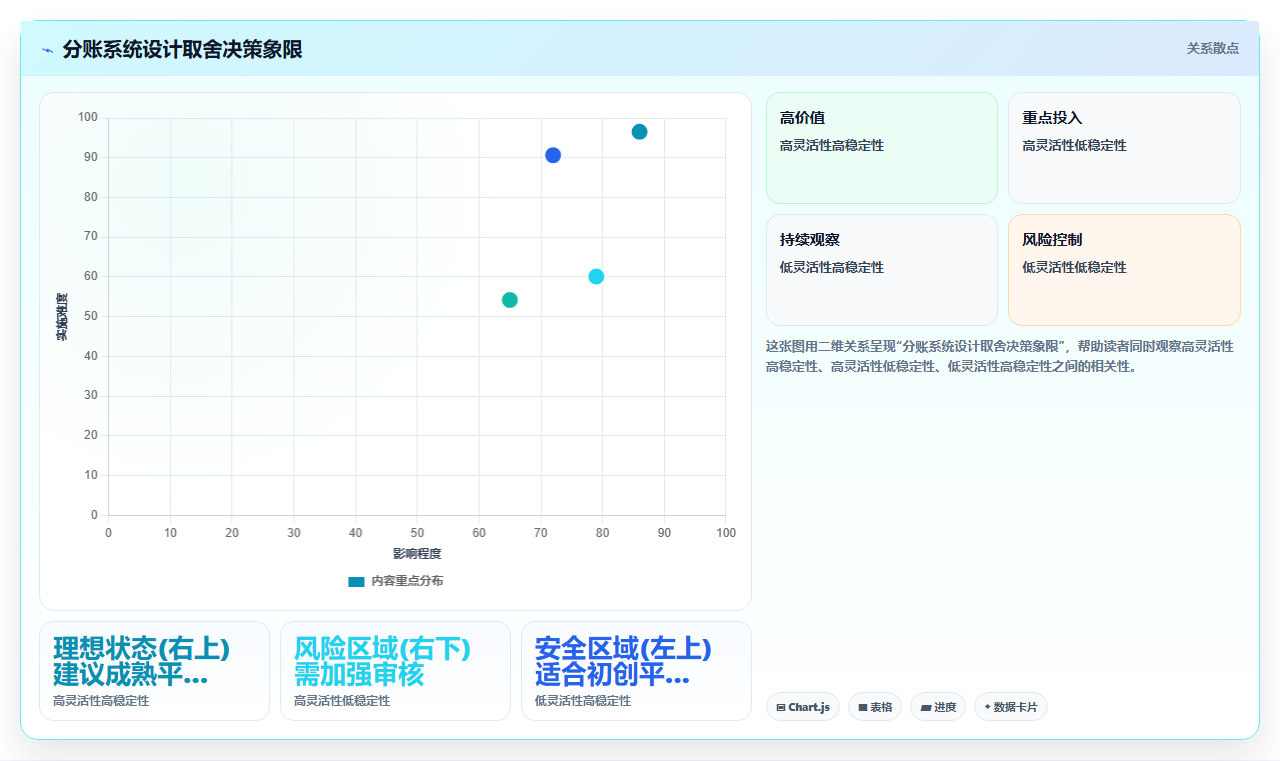Select the 数据卡片 tag chip

click(x=1011, y=707)
